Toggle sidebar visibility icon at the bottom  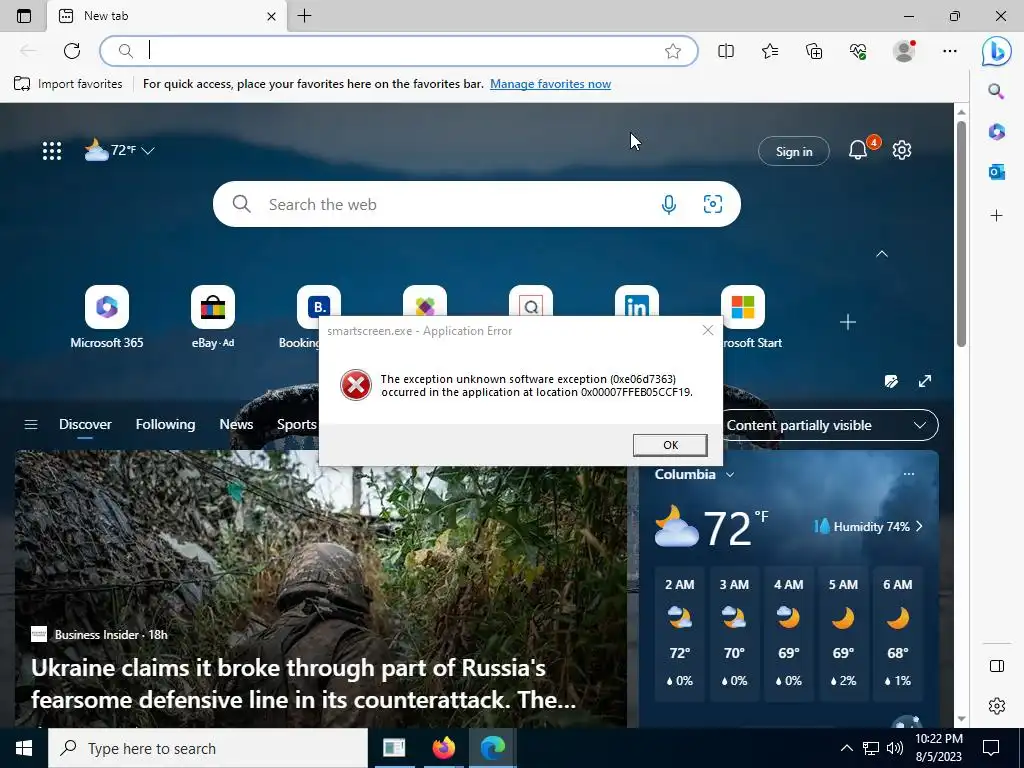(x=997, y=665)
